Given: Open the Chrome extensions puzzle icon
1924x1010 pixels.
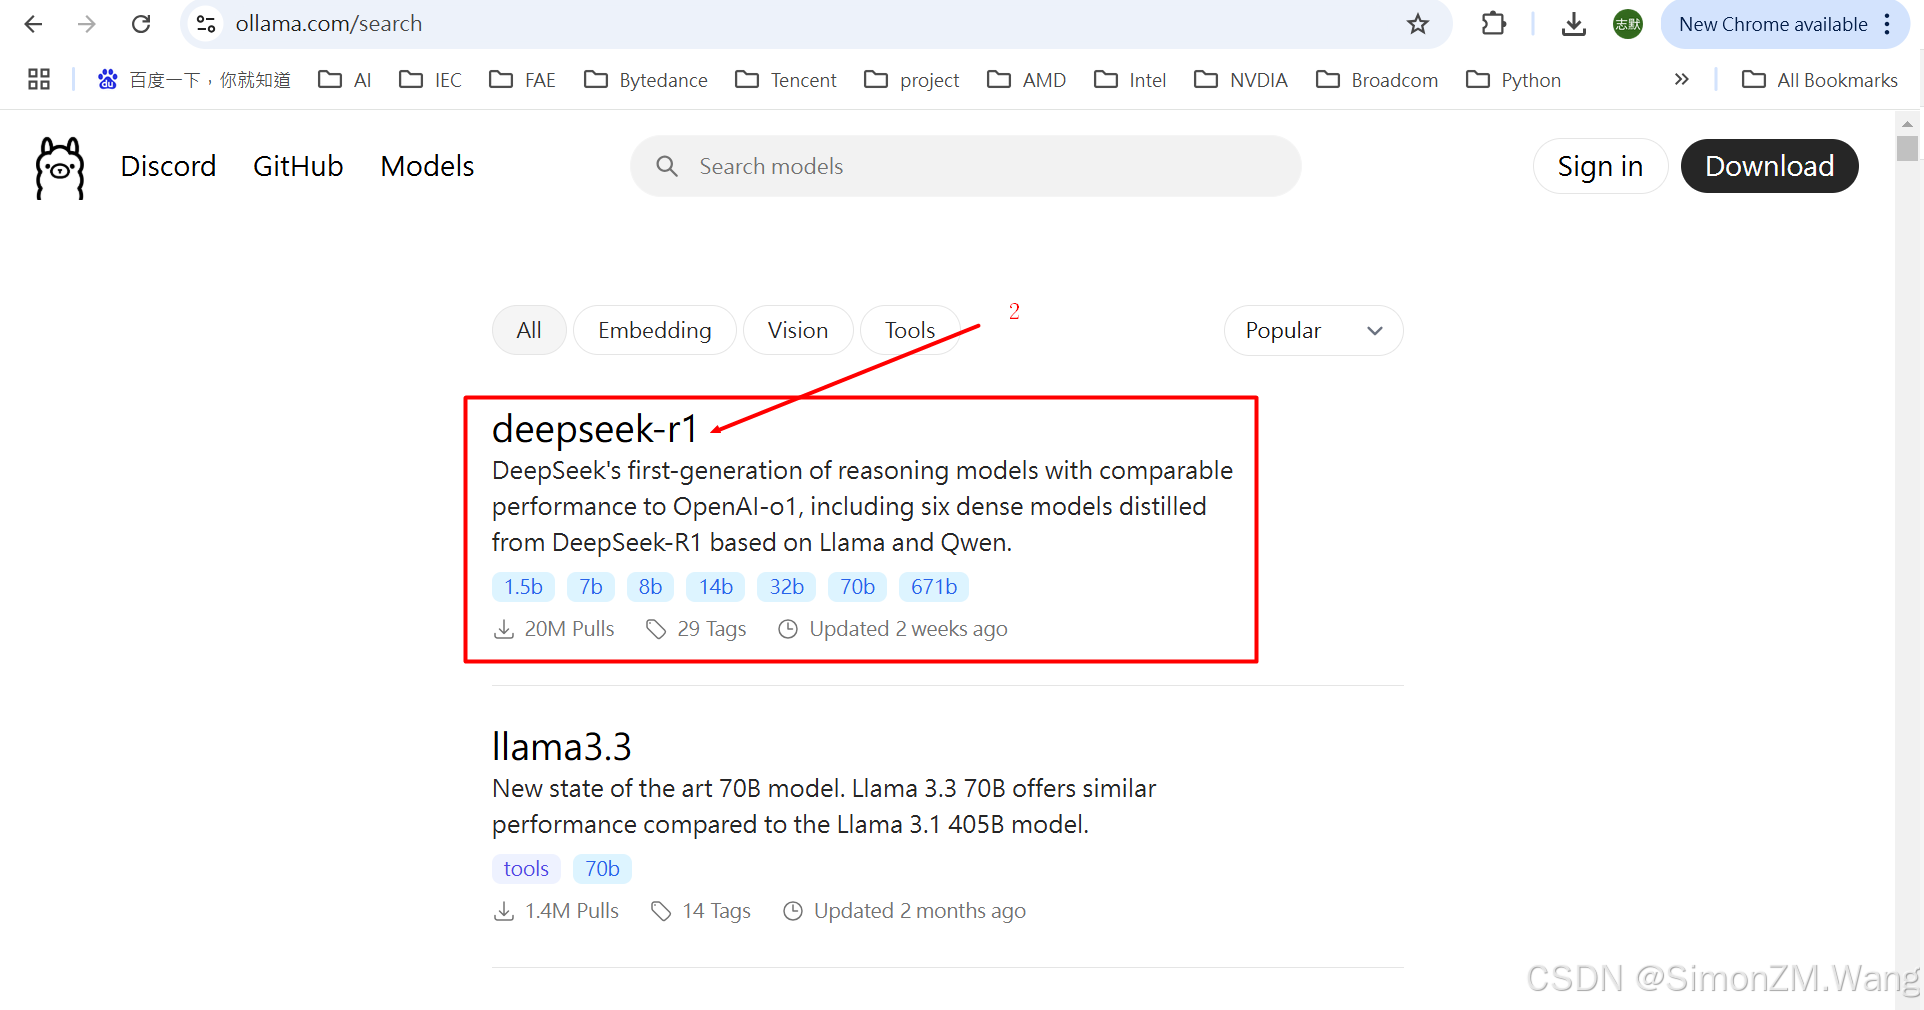Looking at the screenshot, I should point(1493,24).
